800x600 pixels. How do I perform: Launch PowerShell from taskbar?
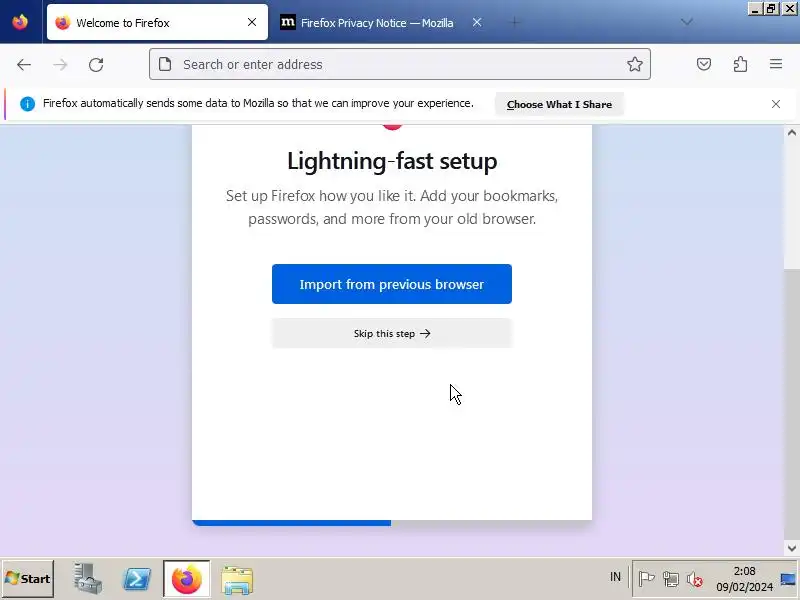click(x=137, y=579)
